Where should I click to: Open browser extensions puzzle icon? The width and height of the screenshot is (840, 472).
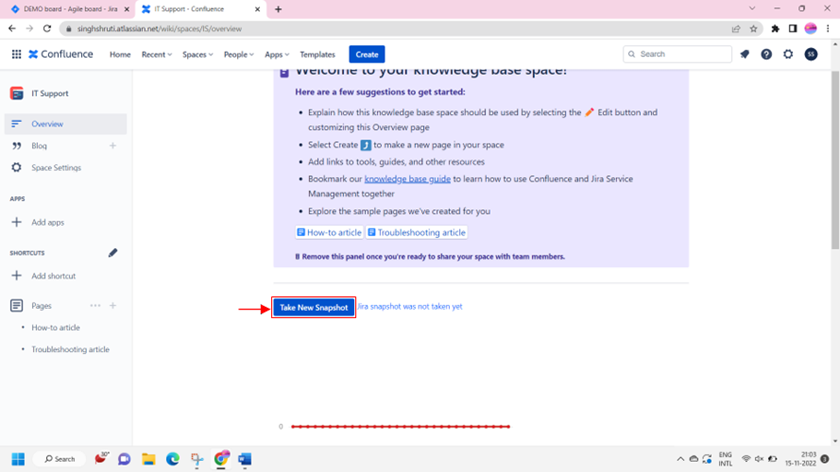pyautogui.click(x=775, y=29)
